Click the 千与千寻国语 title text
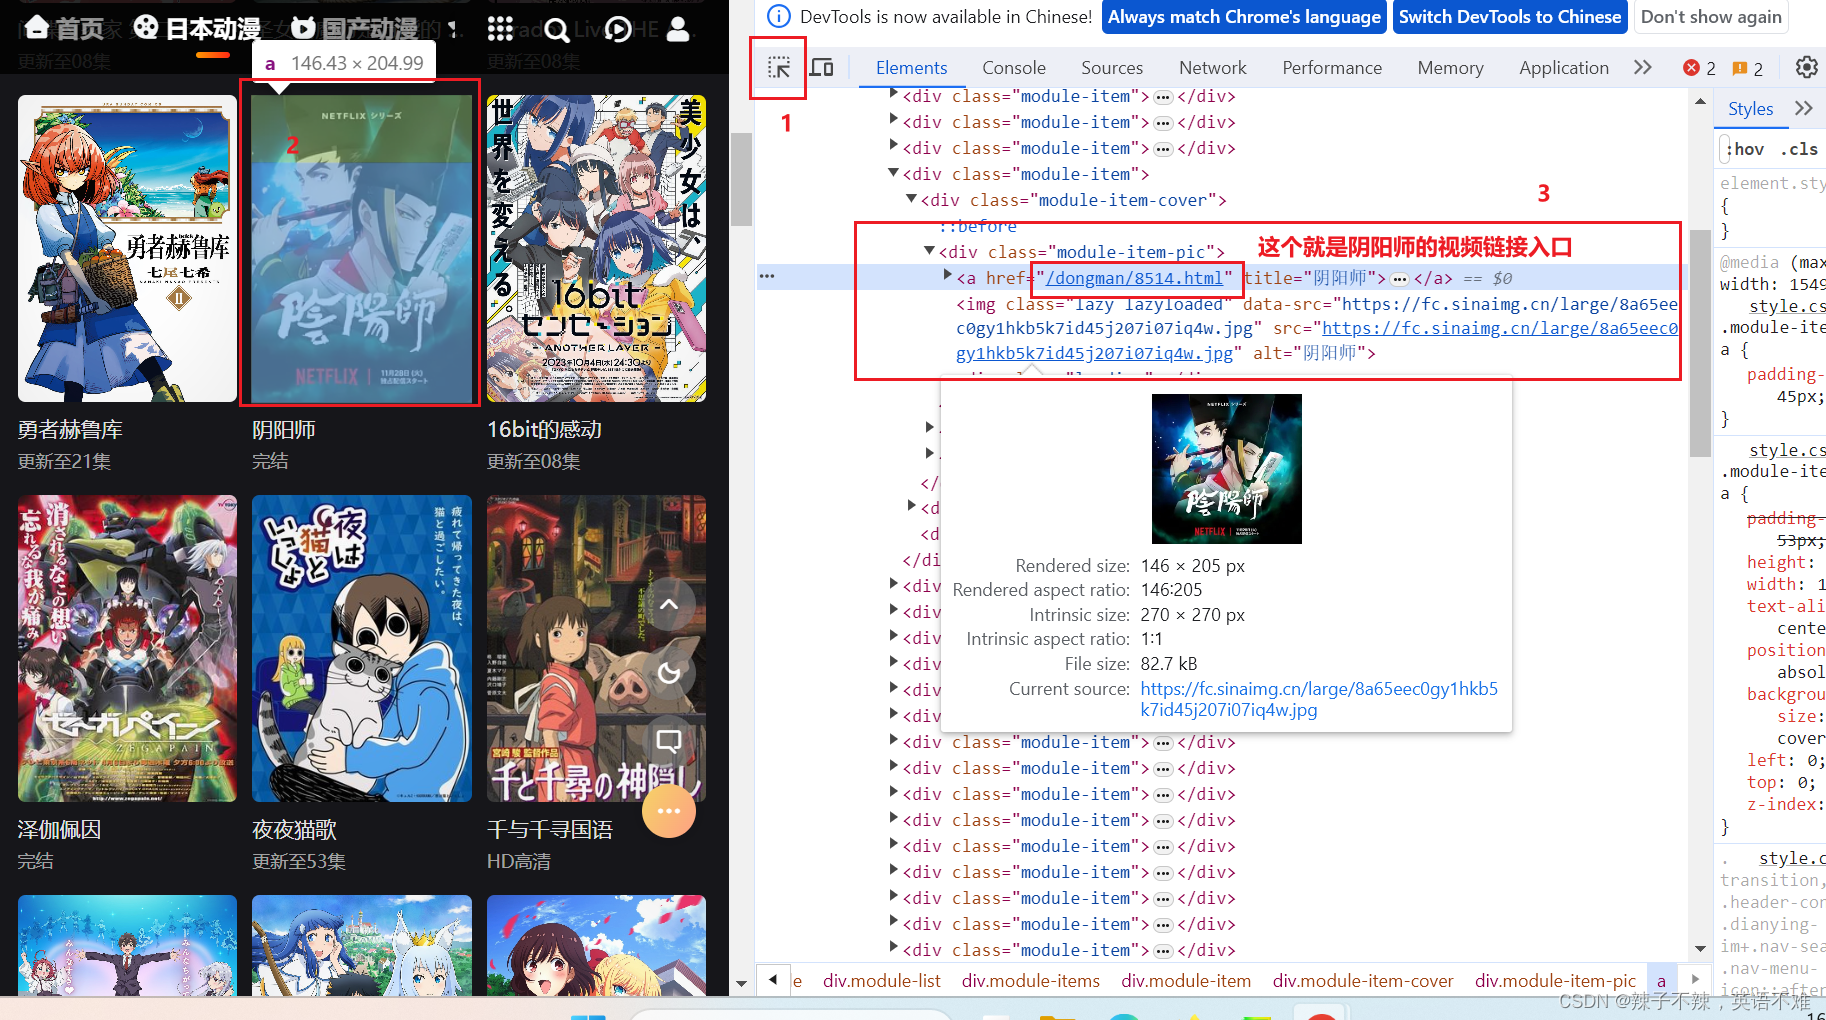The width and height of the screenshot is (1826, 1020). [550, 830]
